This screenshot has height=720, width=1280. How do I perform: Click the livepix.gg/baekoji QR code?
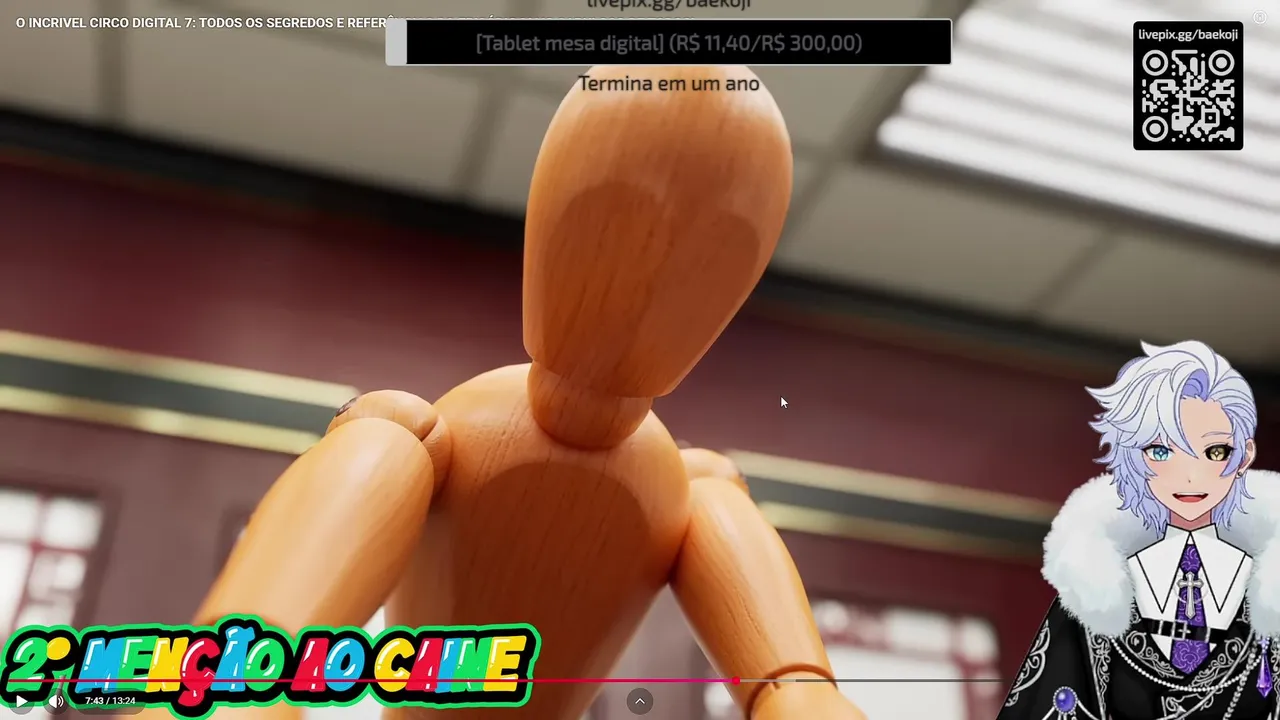tap(1188, 97)
